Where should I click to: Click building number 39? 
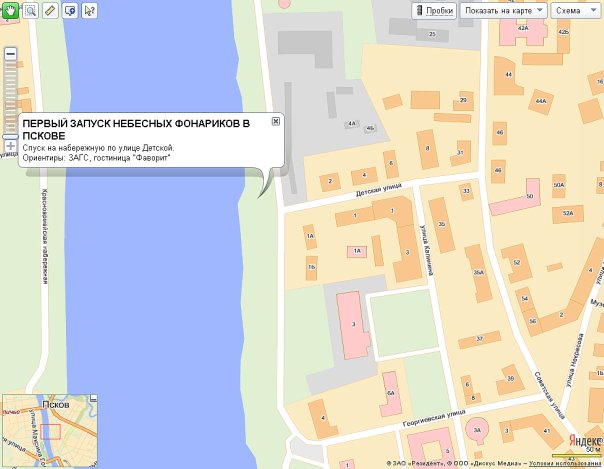(x=510, y=379)
